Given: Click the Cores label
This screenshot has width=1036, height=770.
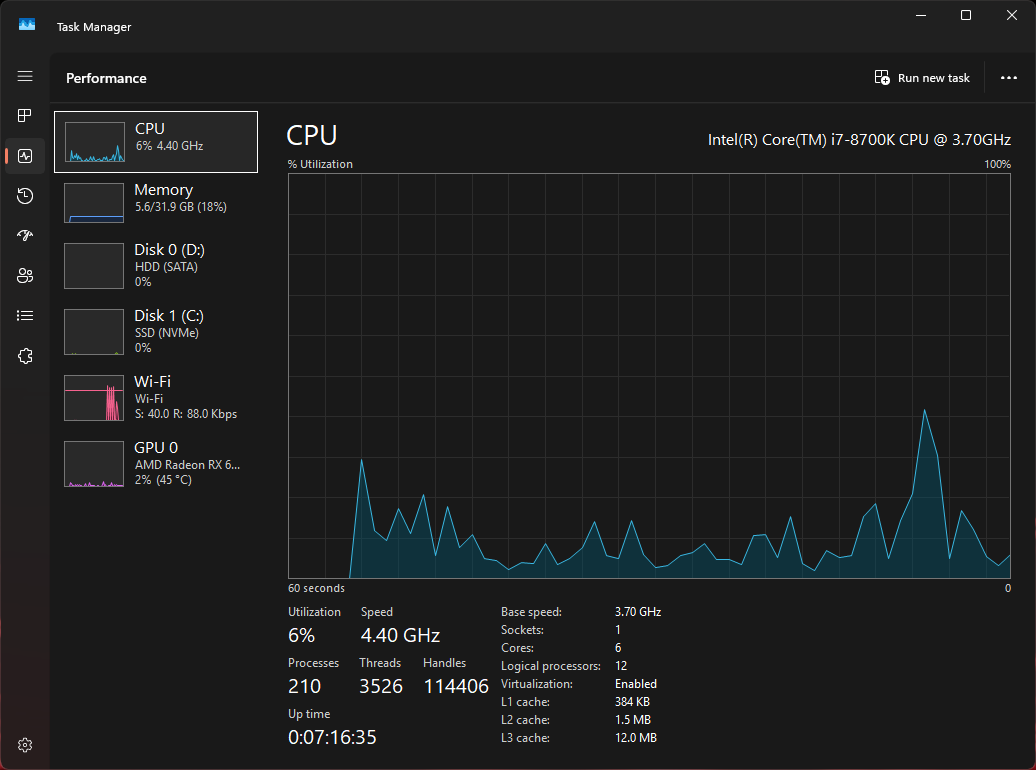Looking at the screenshot, I should click(x=517, y=648).
